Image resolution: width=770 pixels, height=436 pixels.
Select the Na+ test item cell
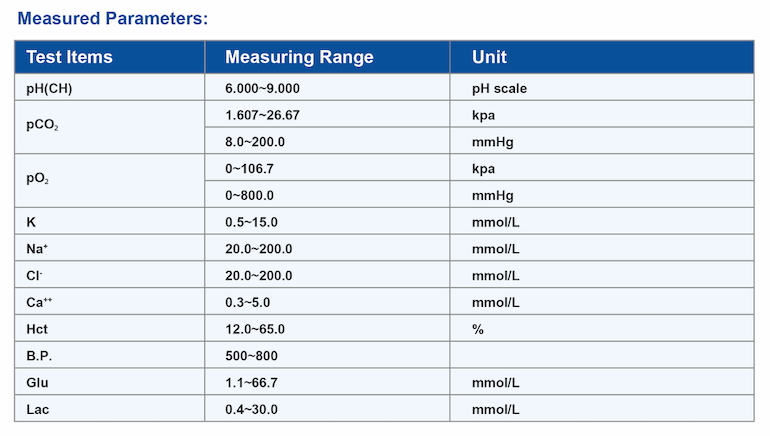coord(38,249)
